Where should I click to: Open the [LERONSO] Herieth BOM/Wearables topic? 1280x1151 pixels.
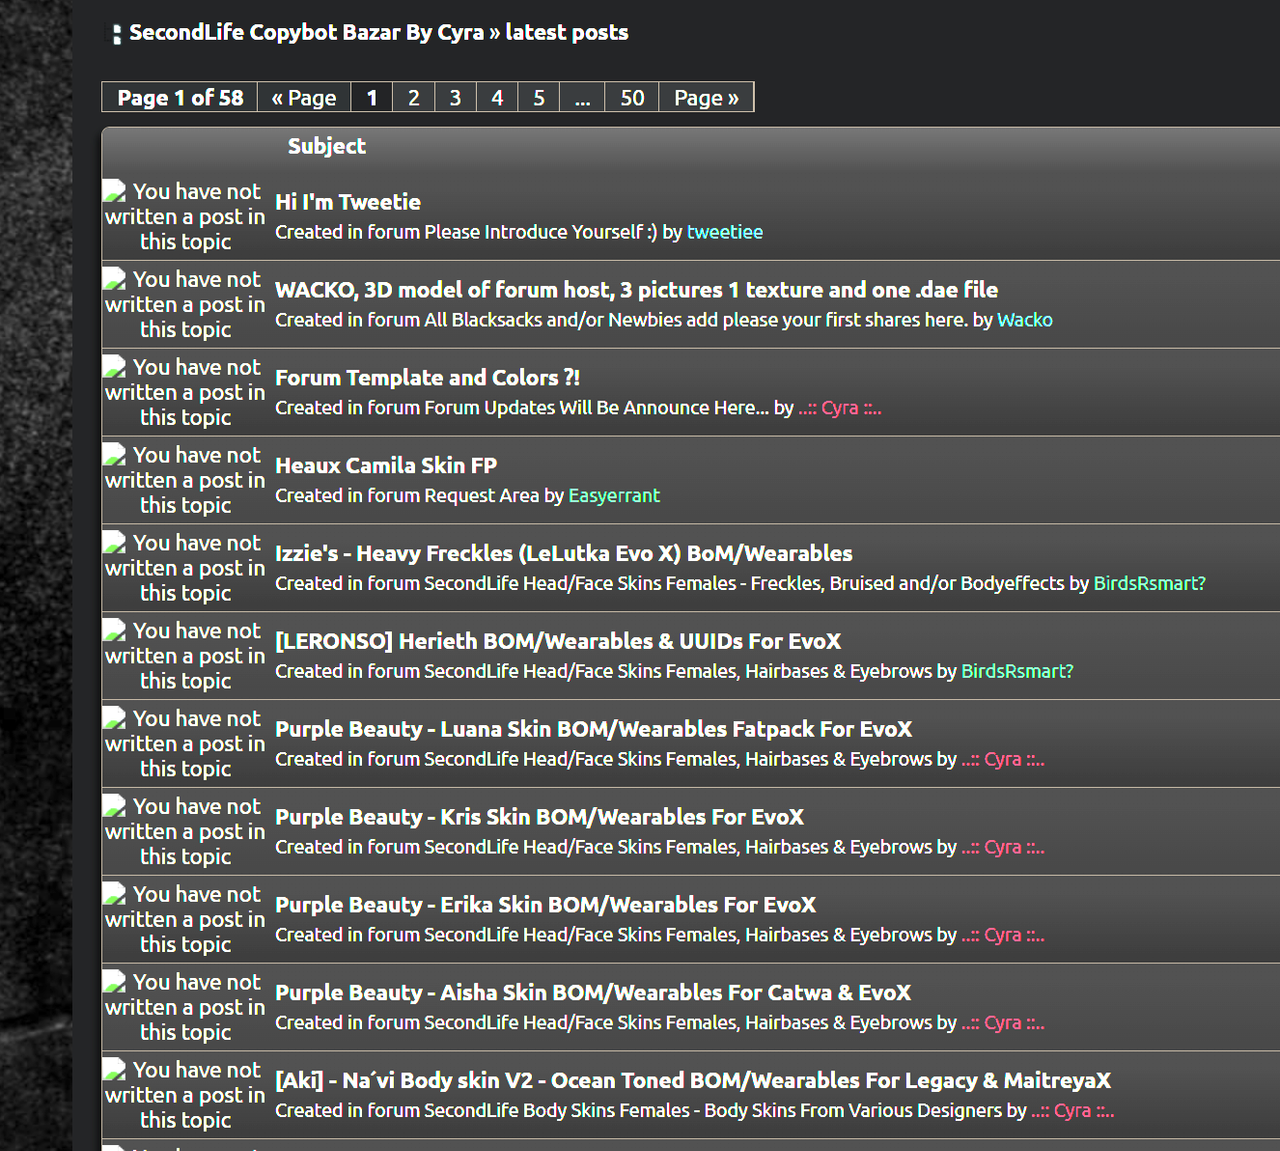click(x=558, y=642)
